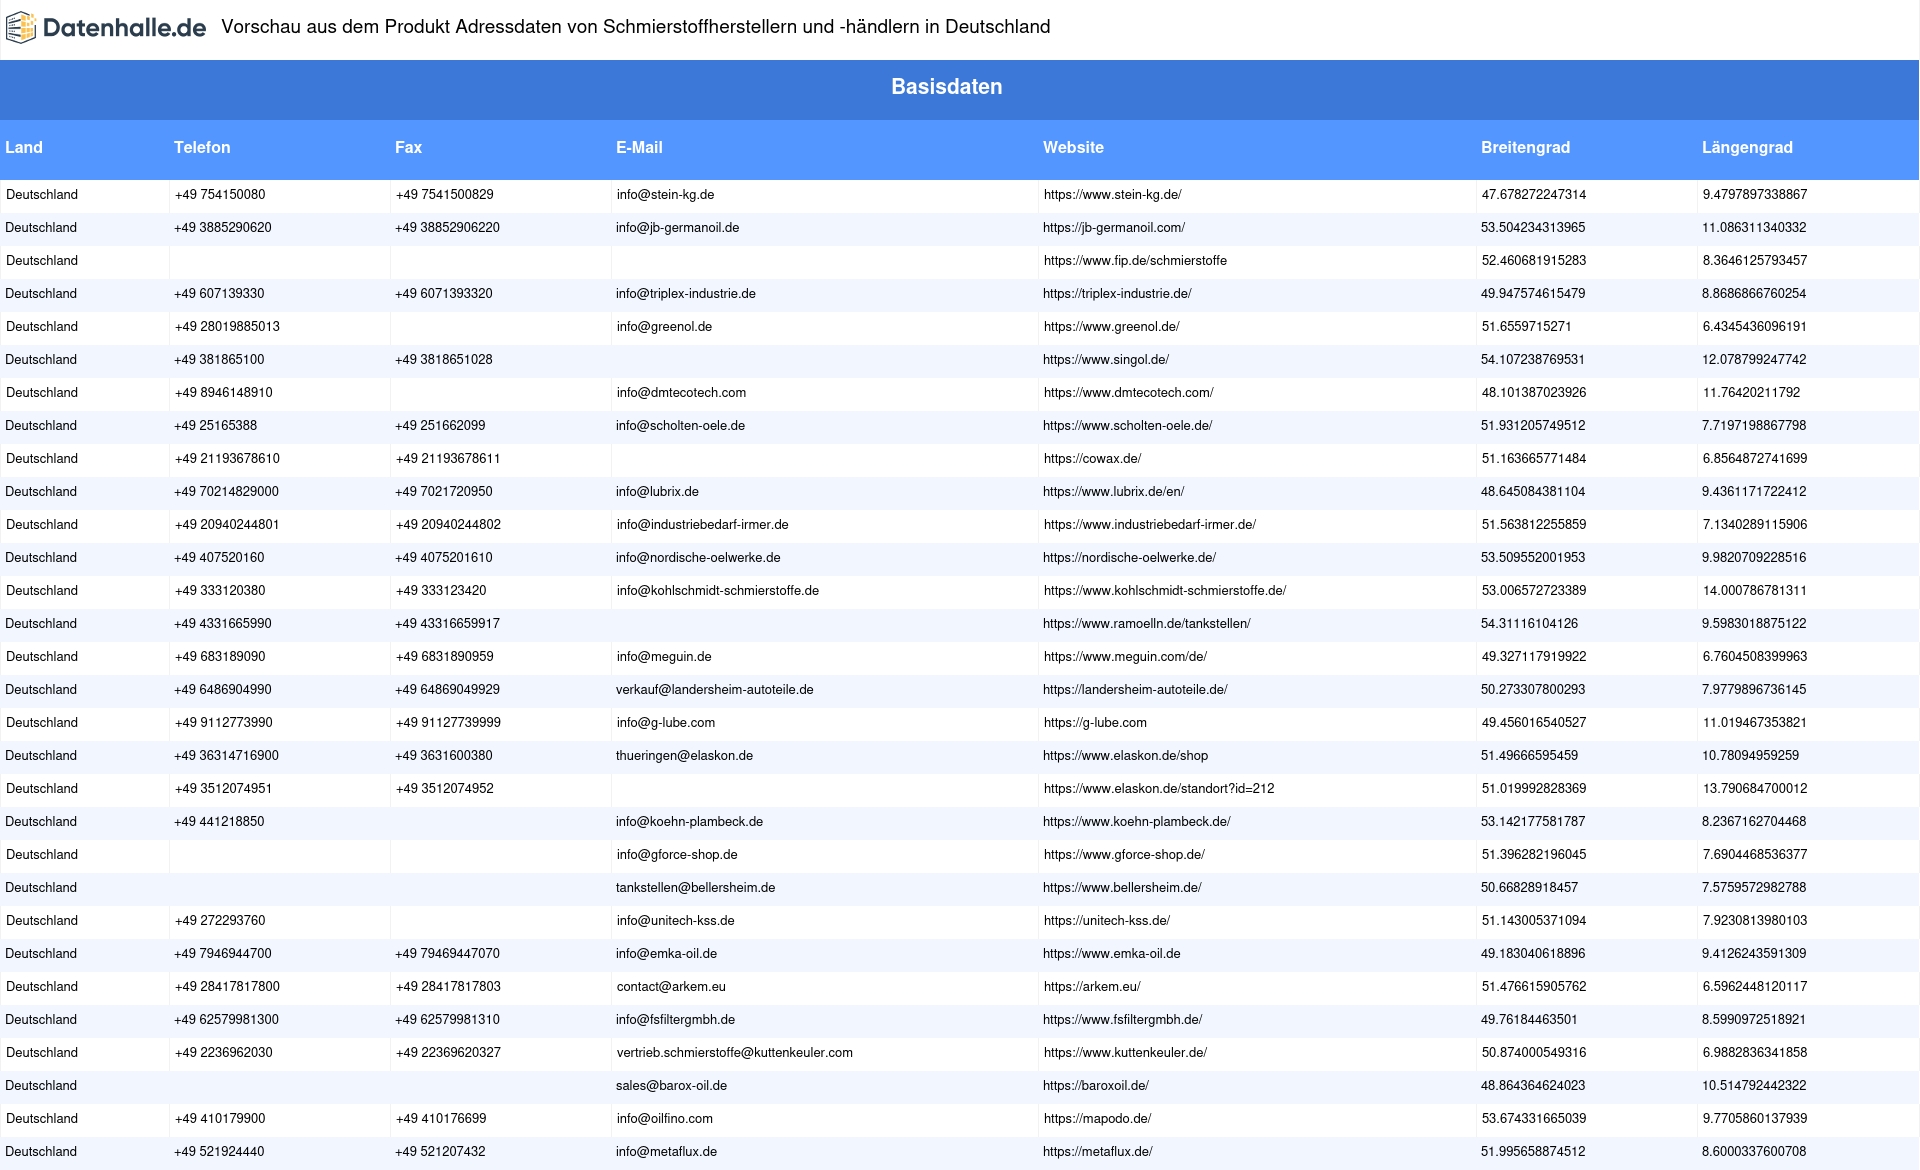Viewport: 1920px width, 1170px height.
Task: Click the Basisdaten section header
Action: (946, 87)
